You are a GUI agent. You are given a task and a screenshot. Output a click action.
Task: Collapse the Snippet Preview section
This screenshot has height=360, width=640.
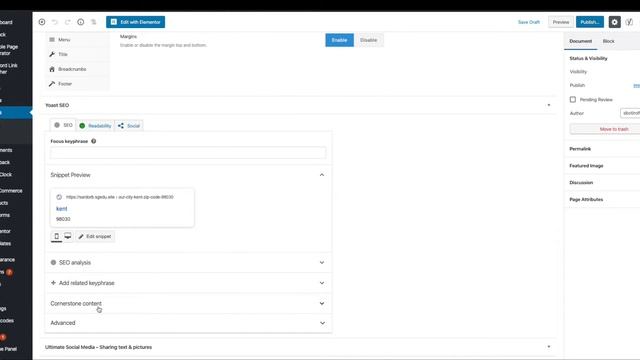(188, 175)
